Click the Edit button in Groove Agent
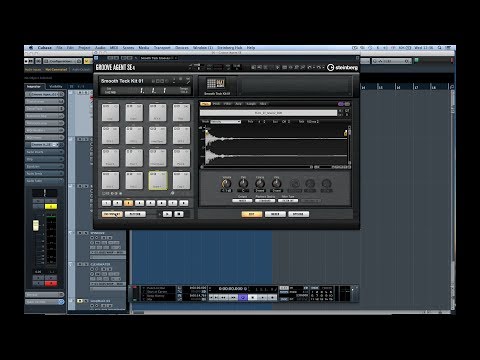This screenshot has width=480, height=360. tap(252, 214)
